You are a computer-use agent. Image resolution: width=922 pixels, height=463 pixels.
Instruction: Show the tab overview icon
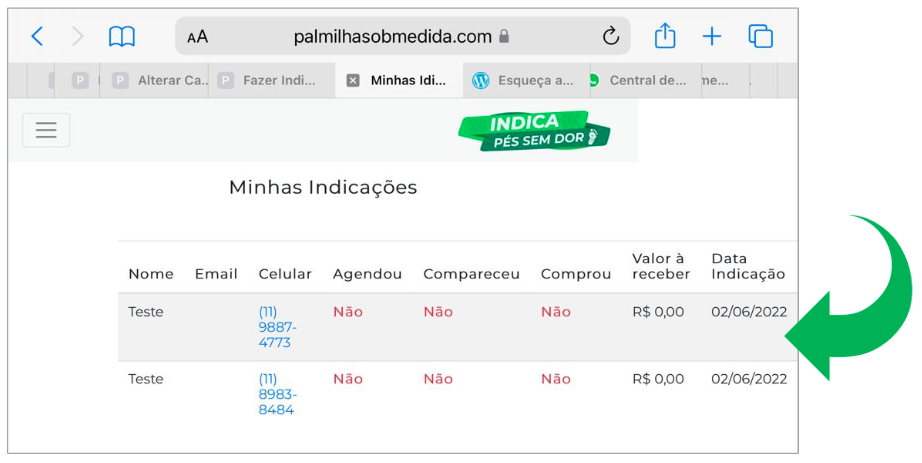click(760, 36)
